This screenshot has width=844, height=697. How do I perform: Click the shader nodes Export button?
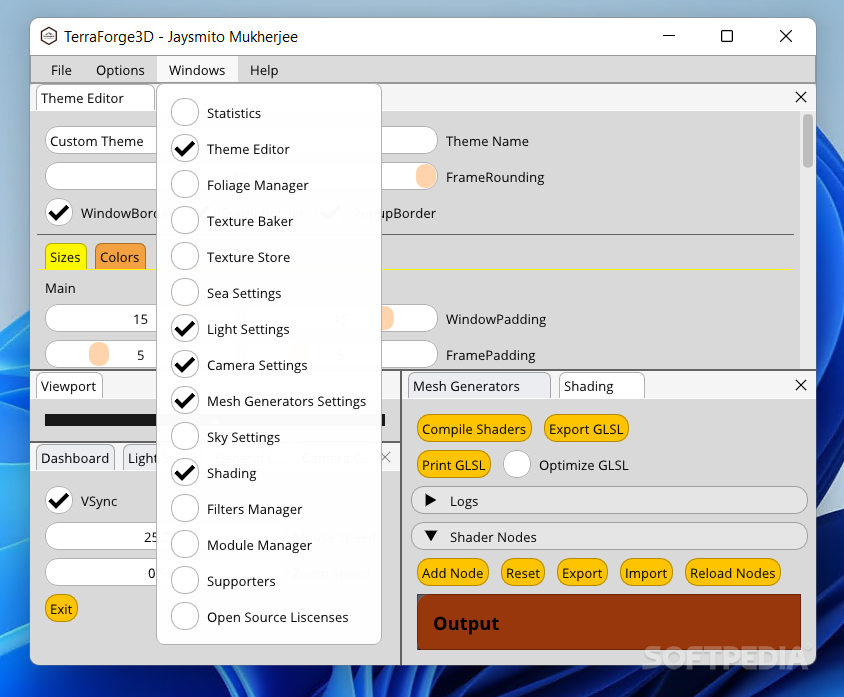pos(582,573)
